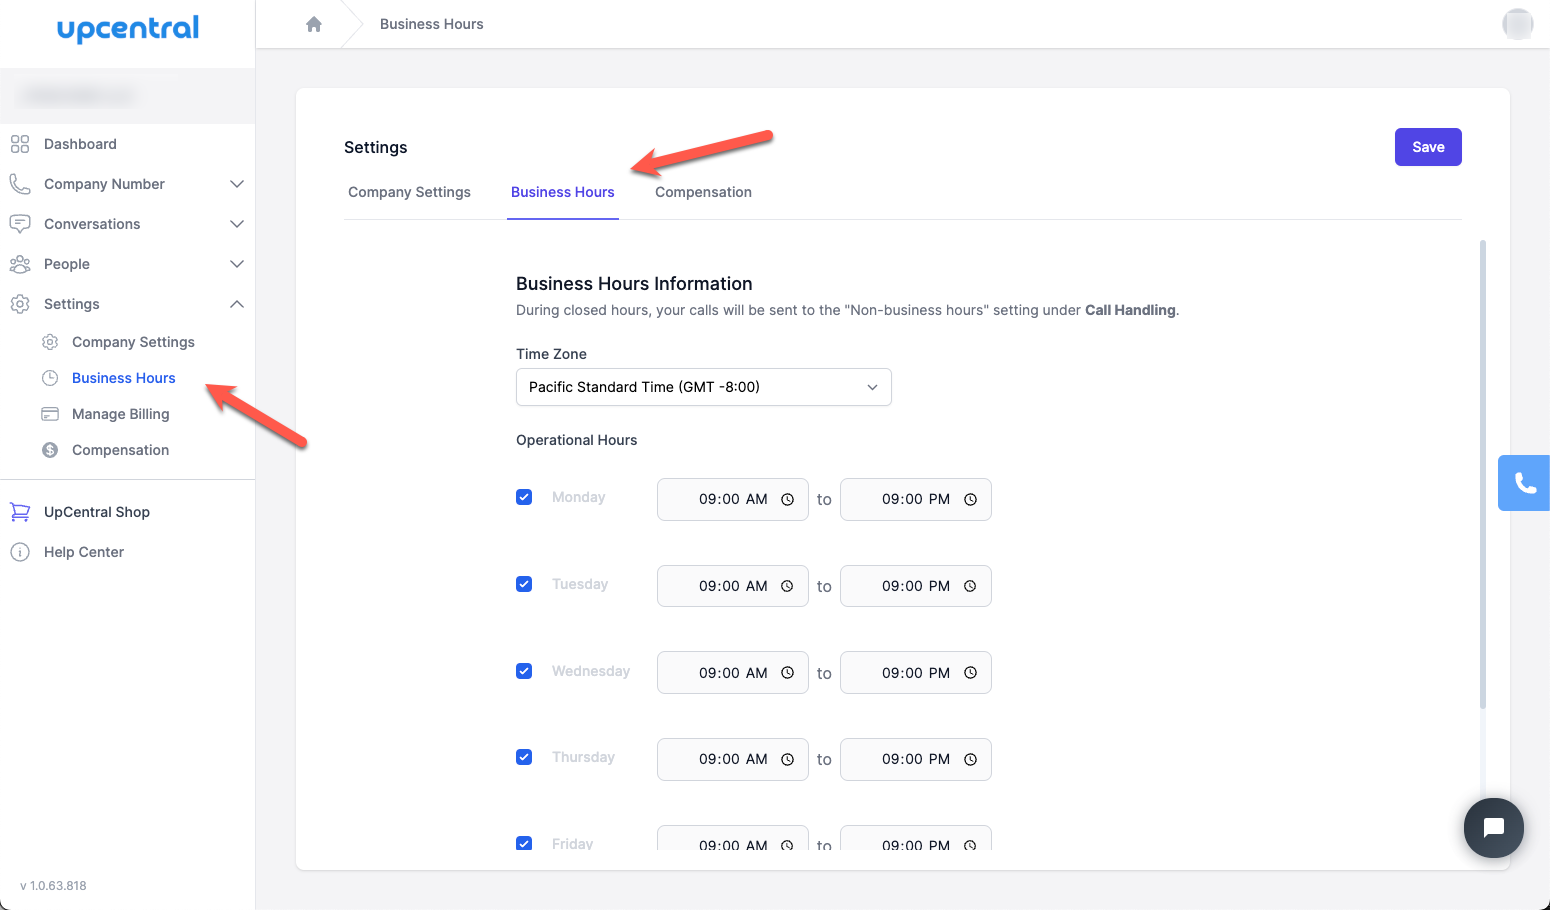Open the user profile avatar

(1517, 24)
